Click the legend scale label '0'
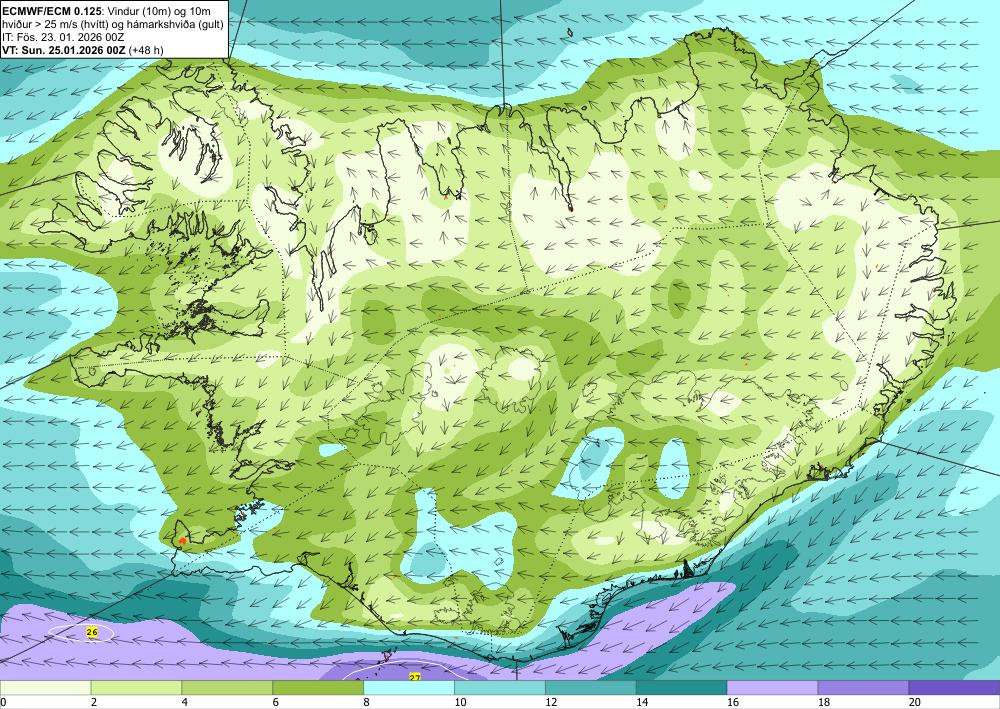The width and height of the screenshot is (1000, 709). click(x=3, y=703)
